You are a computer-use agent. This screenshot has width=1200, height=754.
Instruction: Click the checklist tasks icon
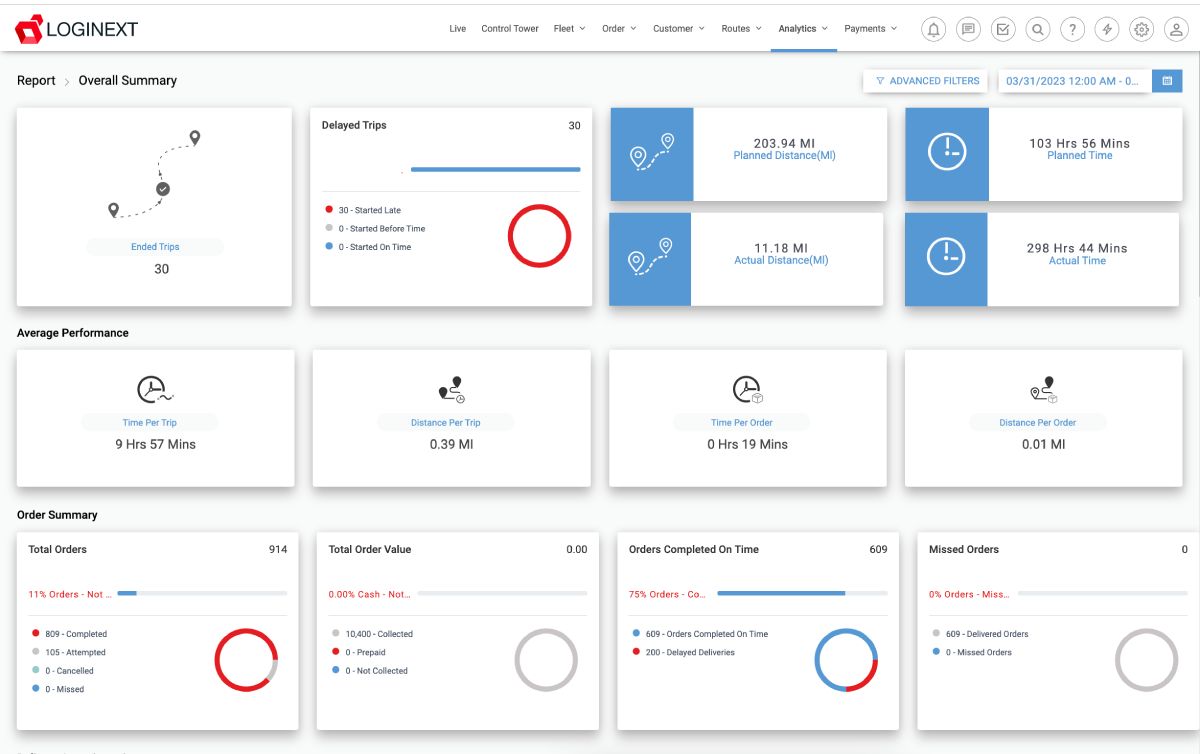[x=1003, y=29]
